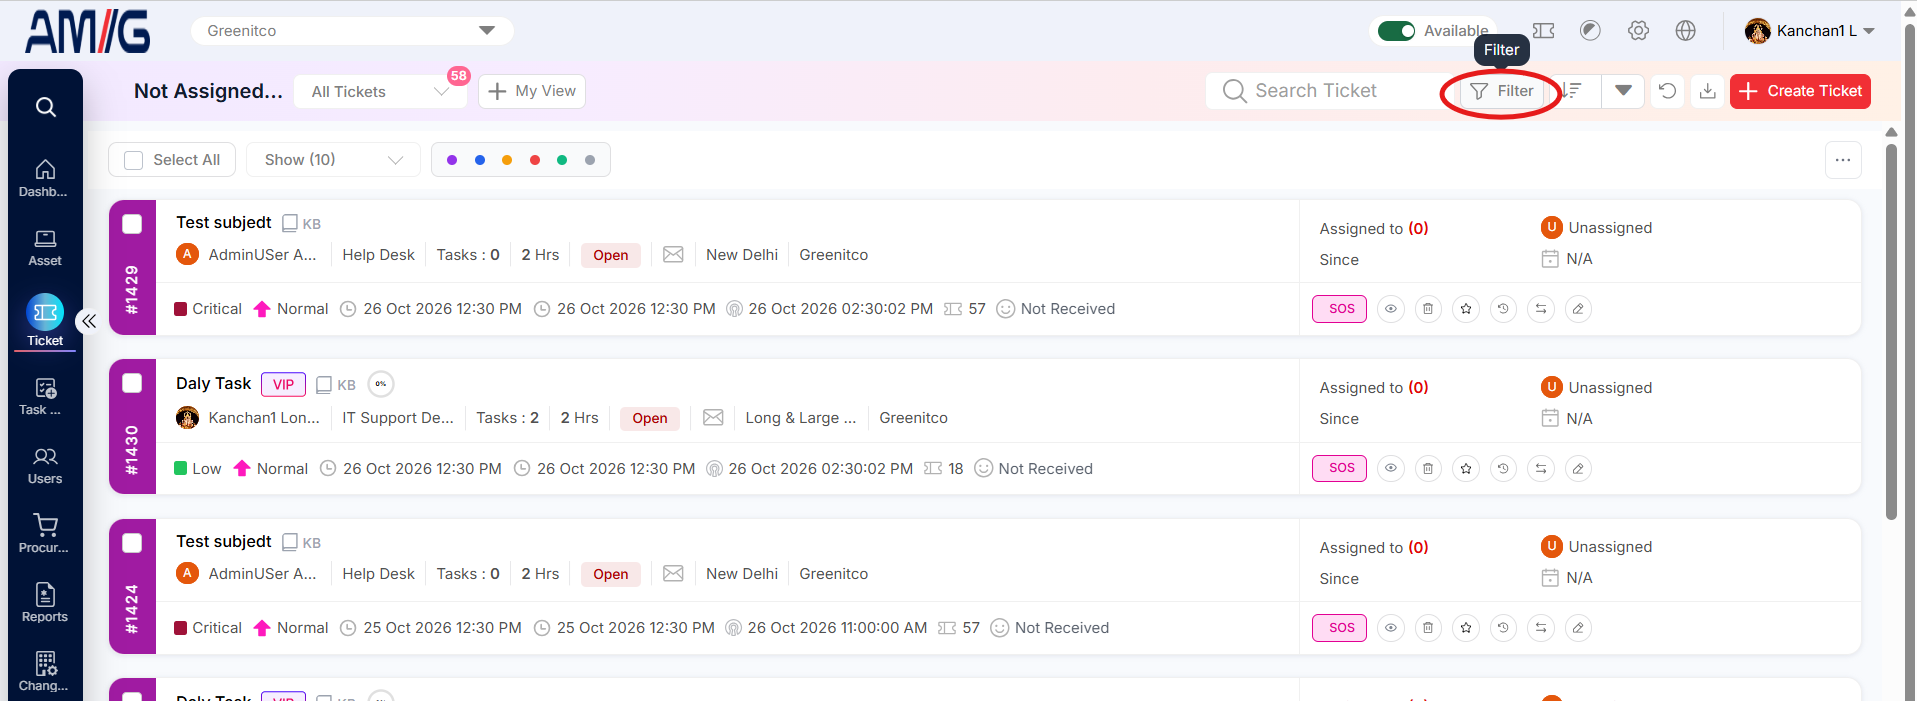This screenshot has width=1917, height=701.
Task: Open the Asset sidebar icon
Action: point(45,248)
